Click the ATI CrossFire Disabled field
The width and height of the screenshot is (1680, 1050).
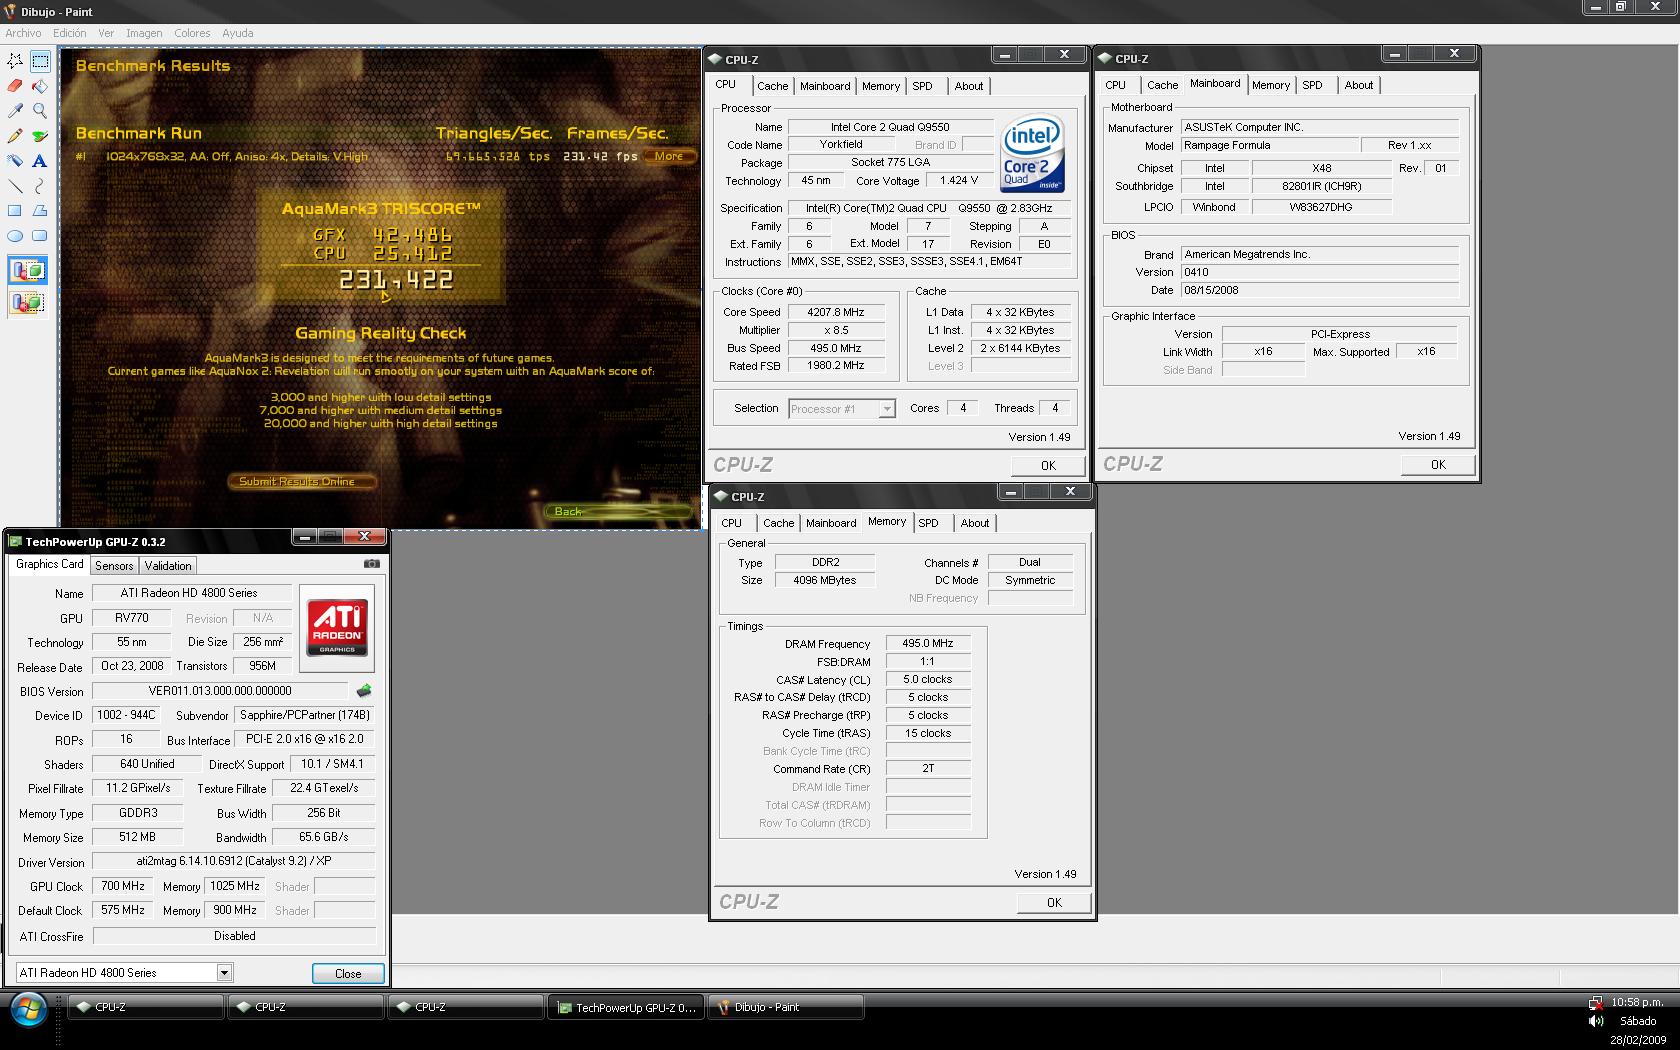[x=234, y=936]
